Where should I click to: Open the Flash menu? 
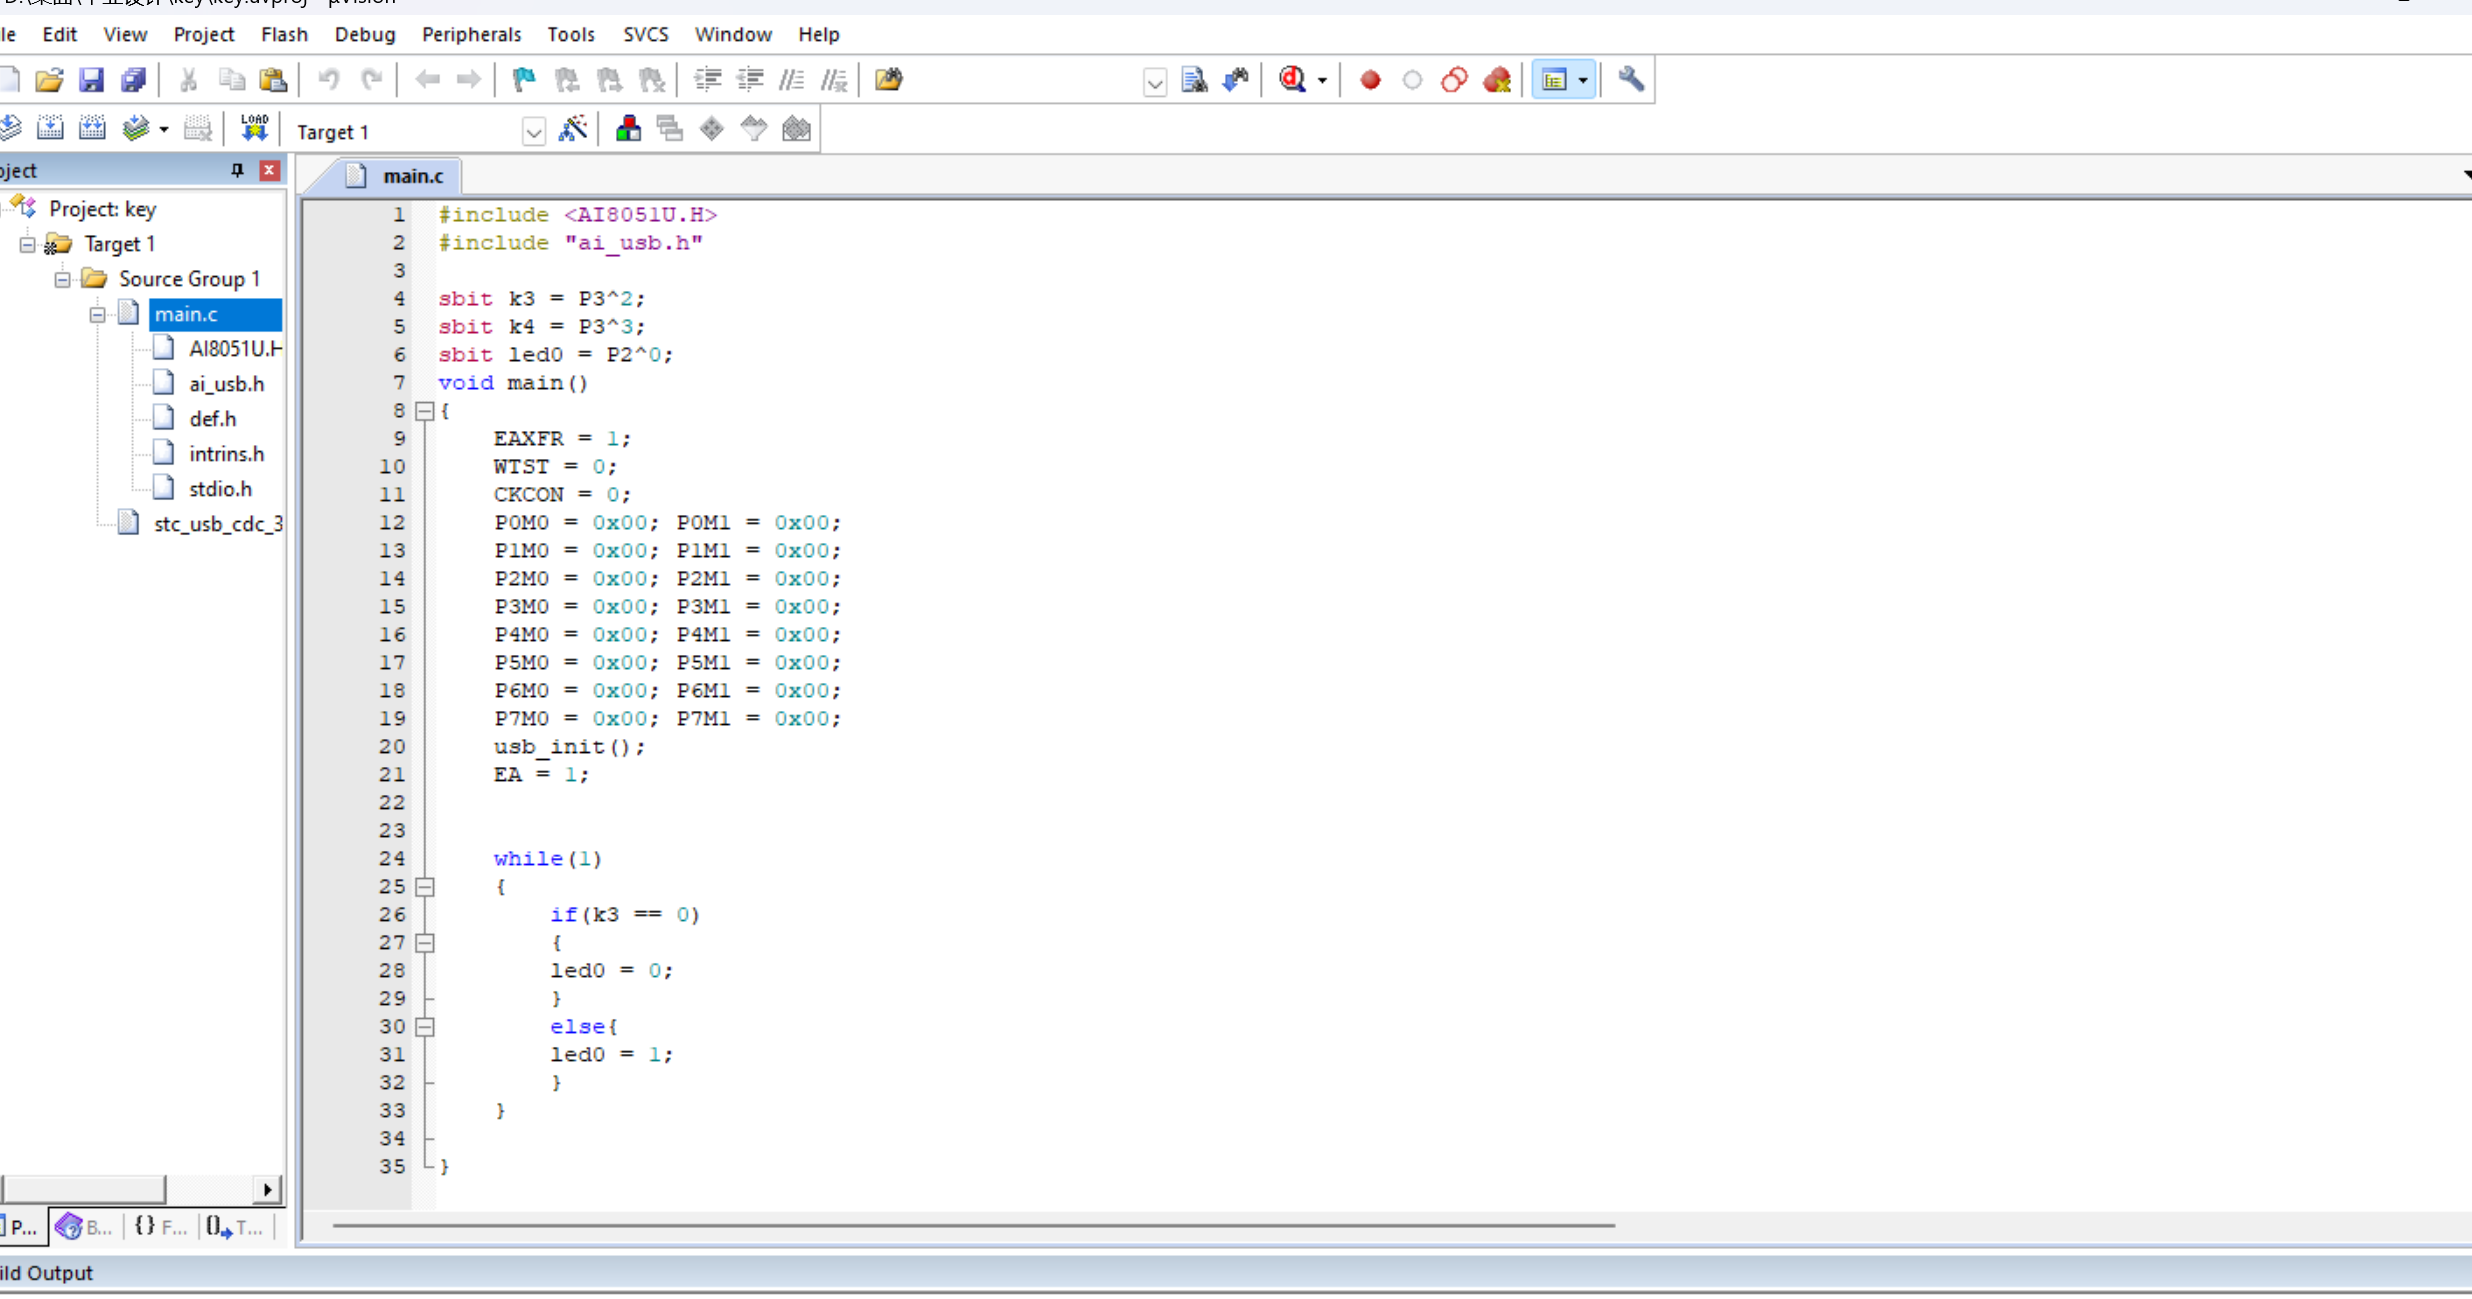(284, 34)
